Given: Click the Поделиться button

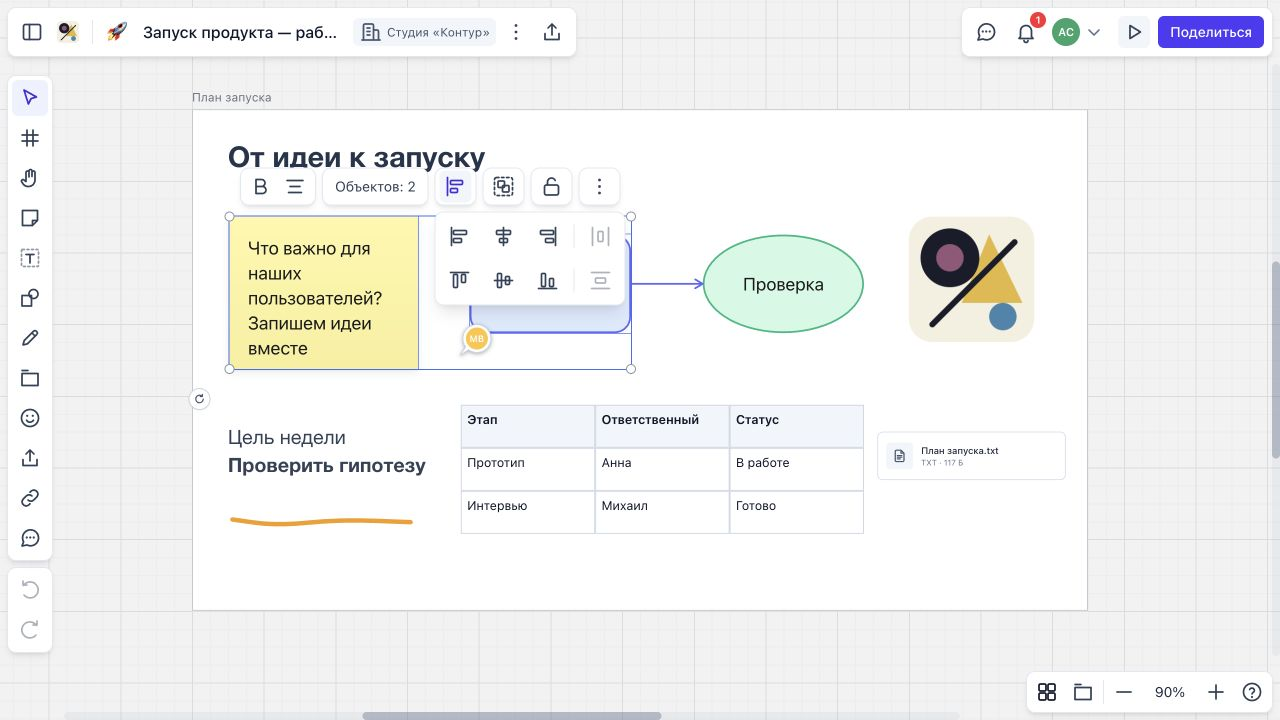Looking at the screenshot, I should pyautogui.click(x=1211, y=32).
